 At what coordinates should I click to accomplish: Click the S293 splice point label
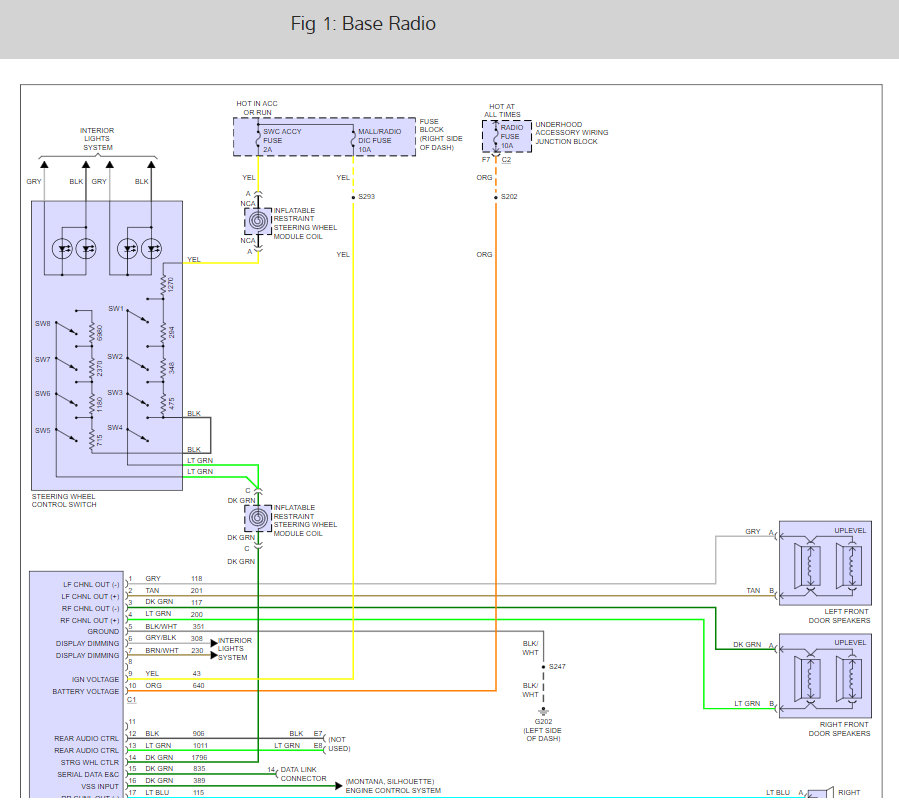(366, 197)
